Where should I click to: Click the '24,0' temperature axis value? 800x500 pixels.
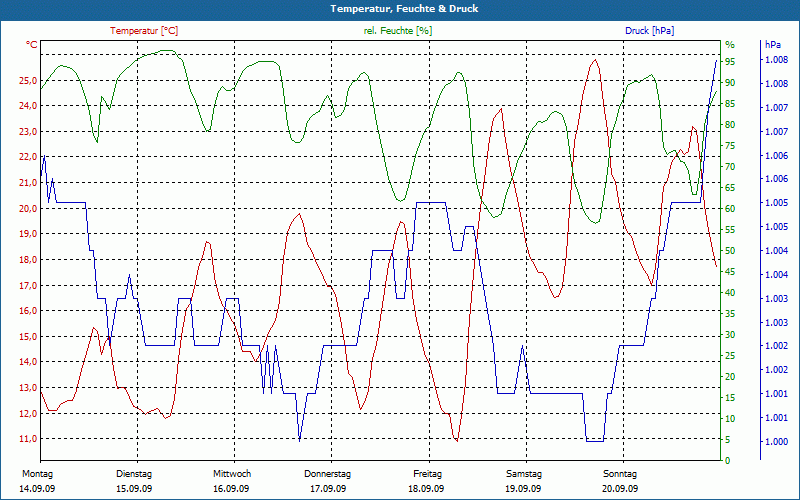pos(28,106)
